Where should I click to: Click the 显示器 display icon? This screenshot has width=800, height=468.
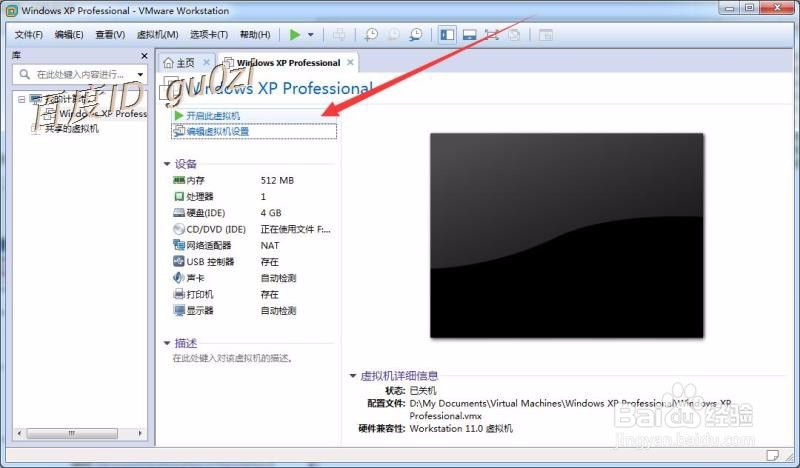click(x=179, y=311)
